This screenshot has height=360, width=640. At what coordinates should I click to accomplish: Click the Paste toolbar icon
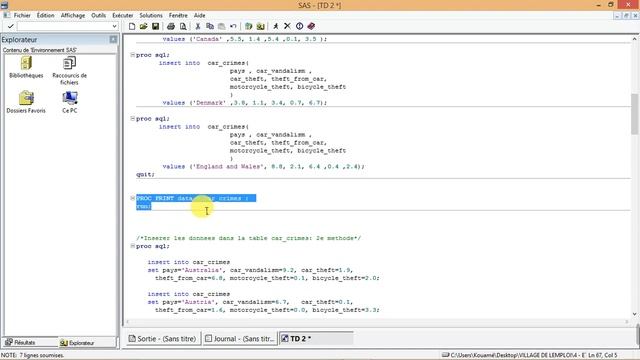[221, 26]
